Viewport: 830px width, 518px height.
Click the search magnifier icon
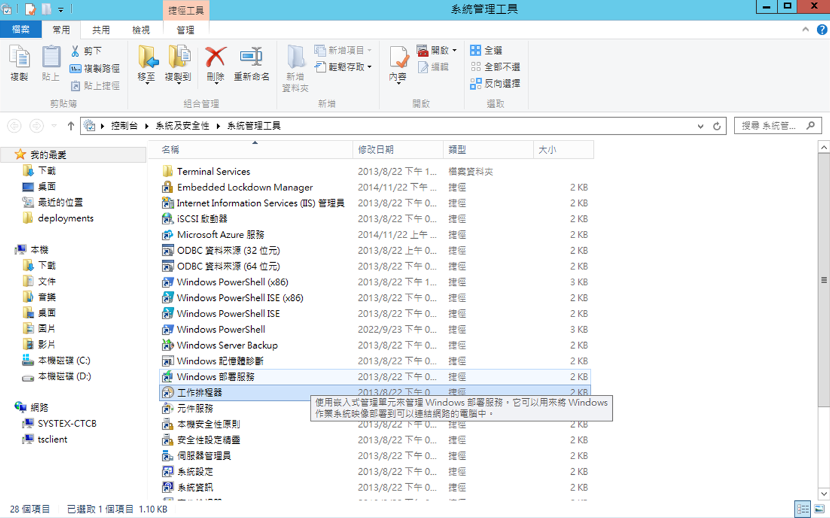[x=810, y=125]
